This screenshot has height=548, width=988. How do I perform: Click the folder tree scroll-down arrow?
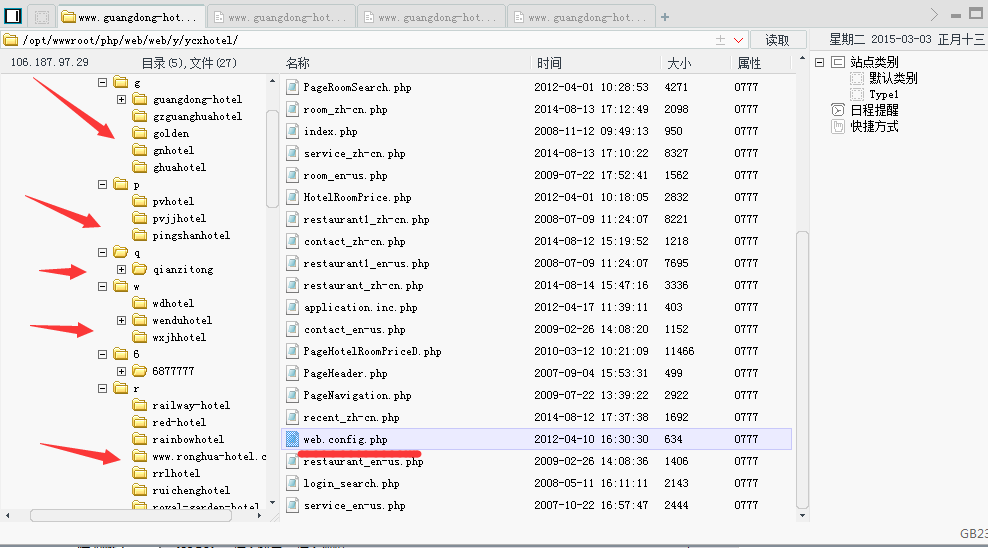point(272,503)
